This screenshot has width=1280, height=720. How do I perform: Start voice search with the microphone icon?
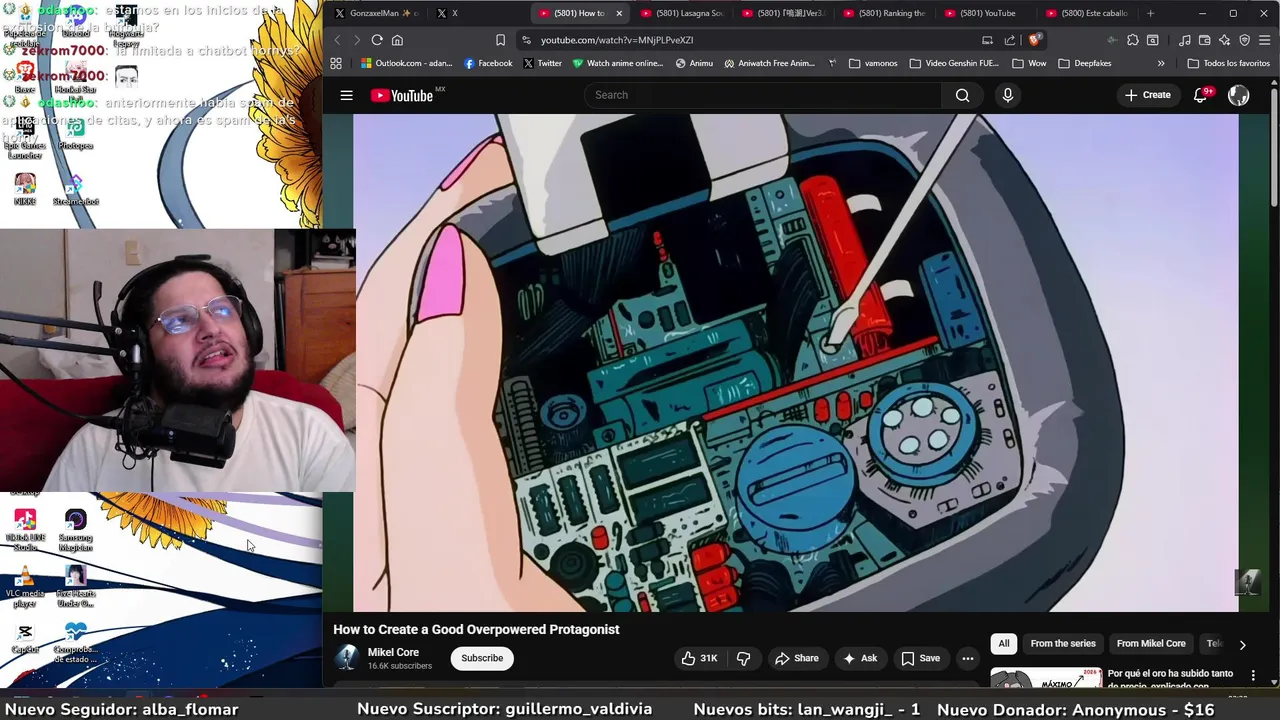click(1007, 95)
